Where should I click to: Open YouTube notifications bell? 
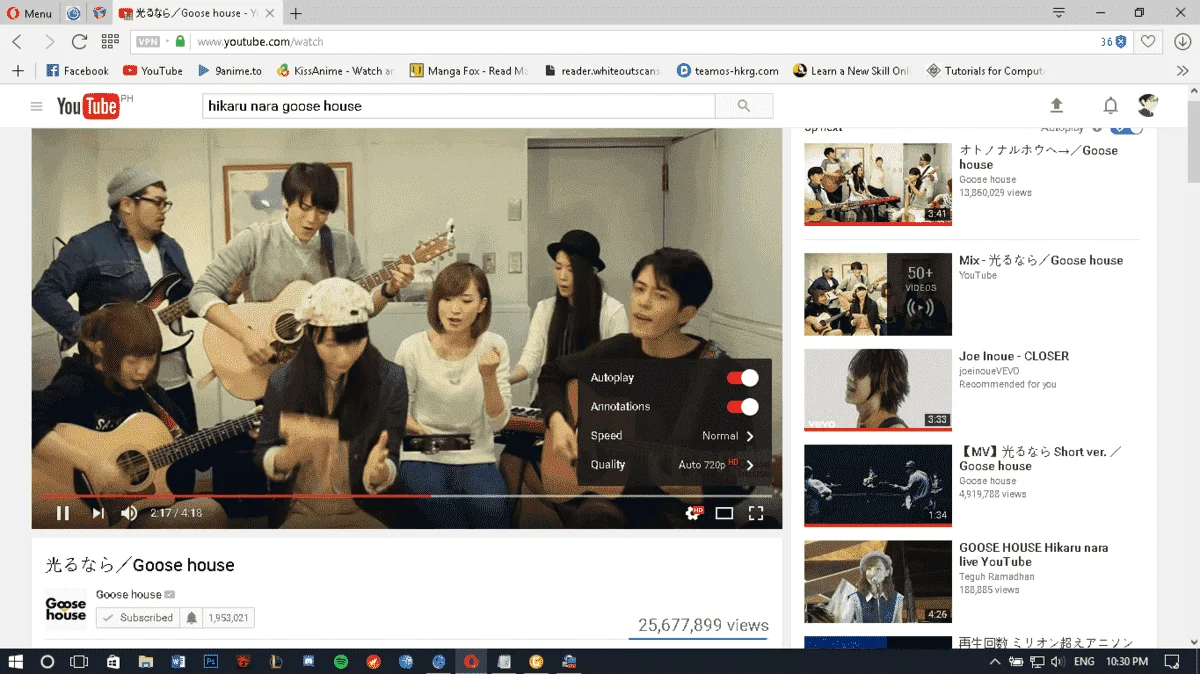tap(1110, 106)
